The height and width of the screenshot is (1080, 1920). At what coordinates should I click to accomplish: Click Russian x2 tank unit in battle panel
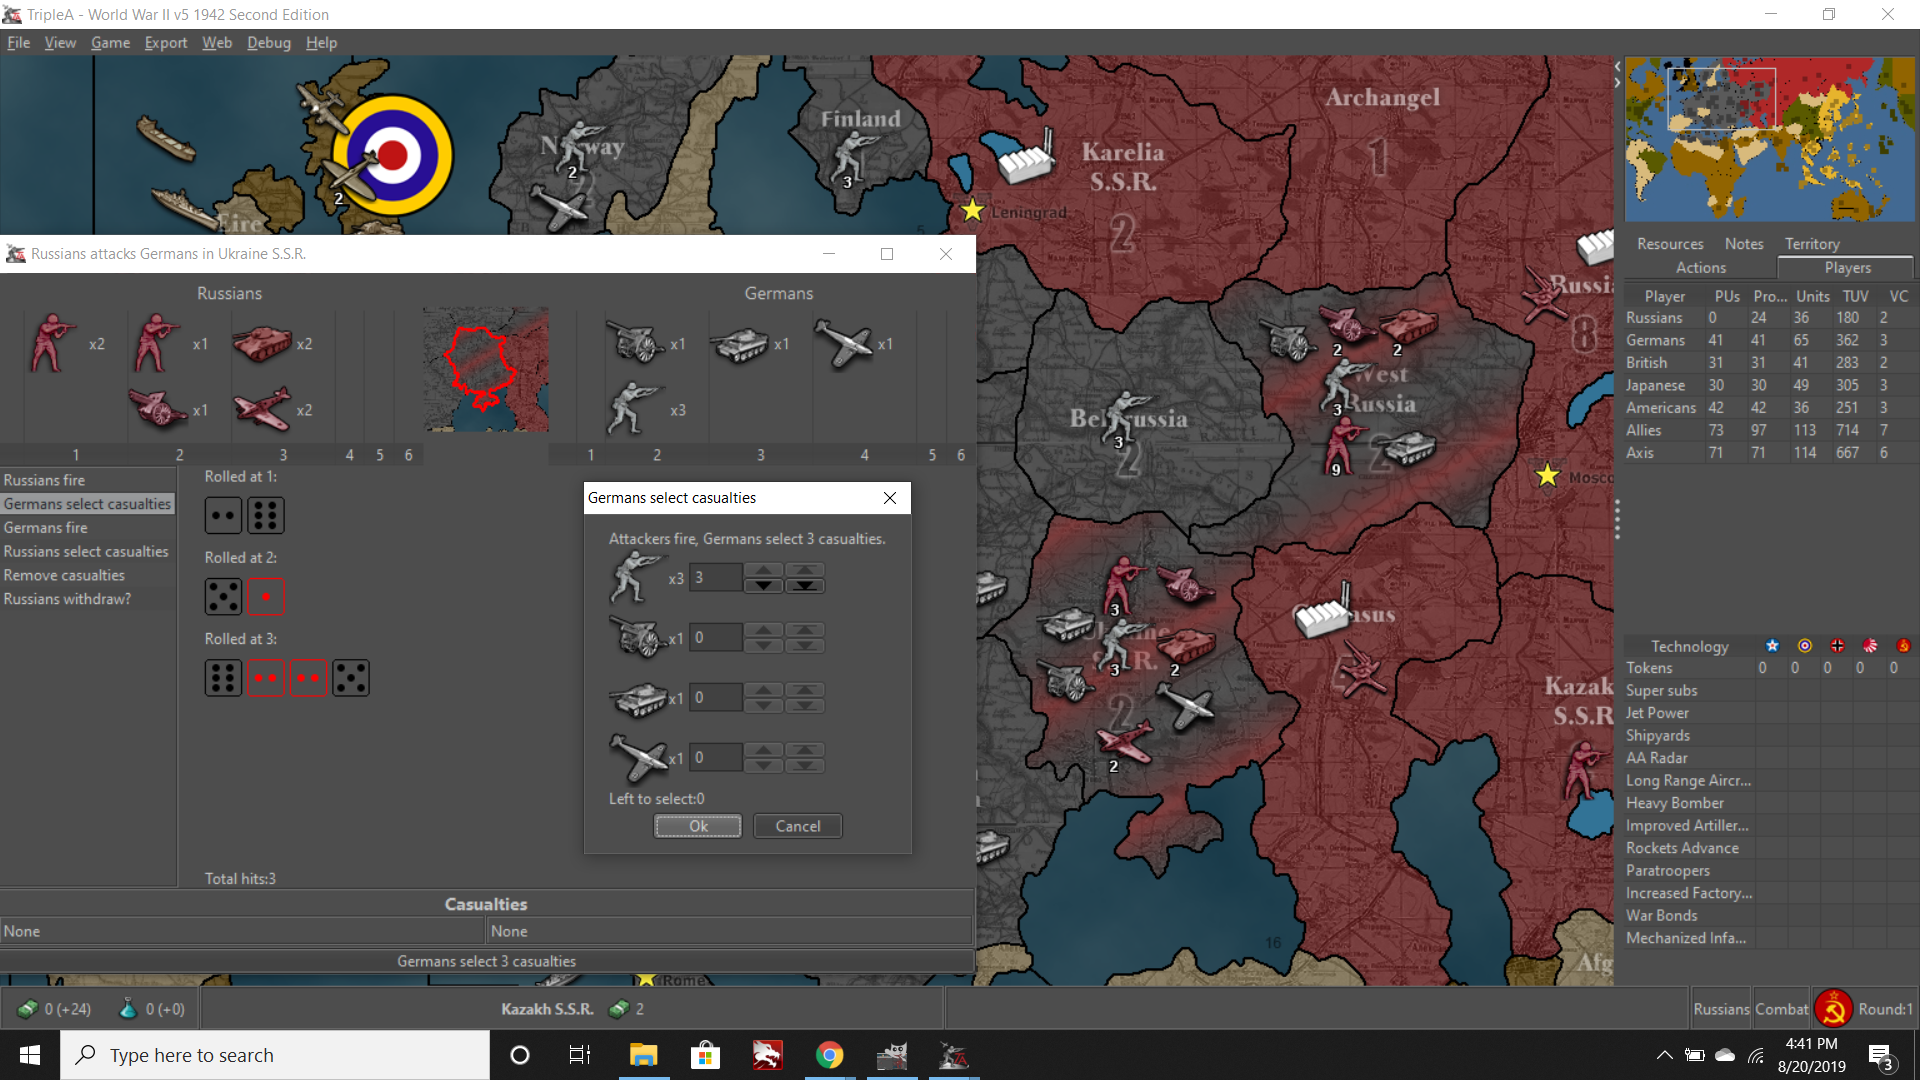click(x=262, y=343)
